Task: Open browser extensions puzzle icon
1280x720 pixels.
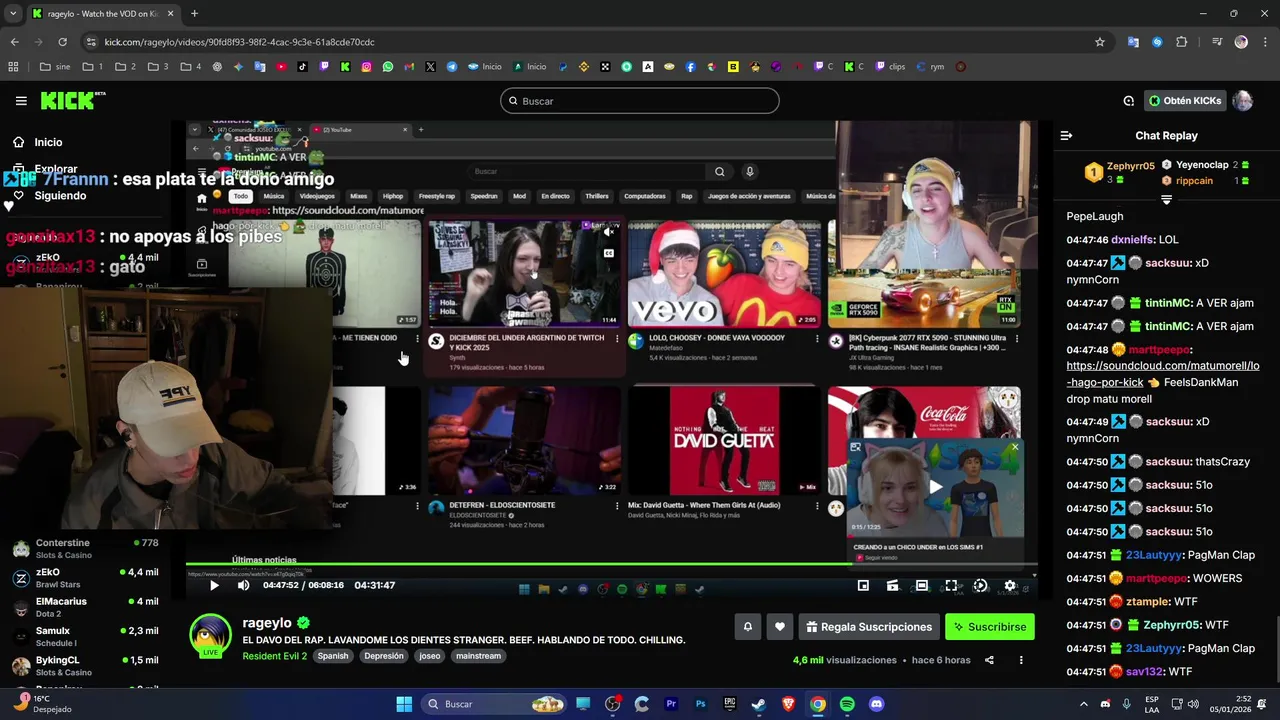Action: 1182,42
